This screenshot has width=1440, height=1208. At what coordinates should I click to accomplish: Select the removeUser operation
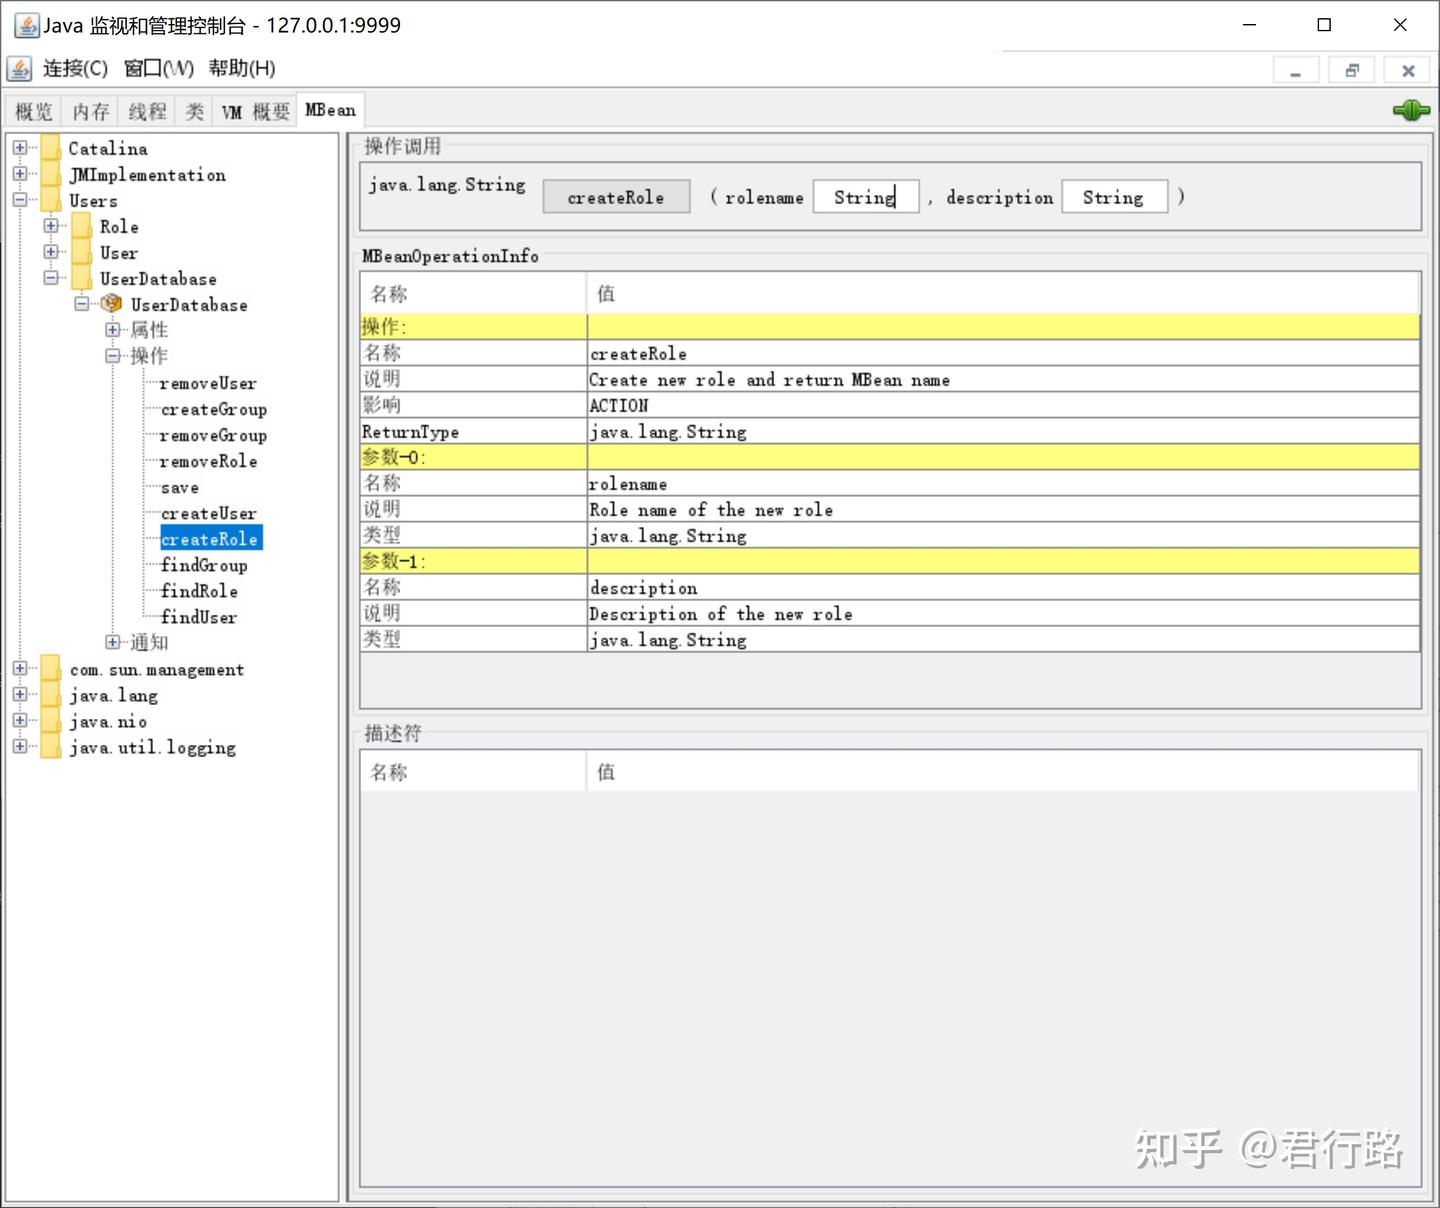click(208, 383)
